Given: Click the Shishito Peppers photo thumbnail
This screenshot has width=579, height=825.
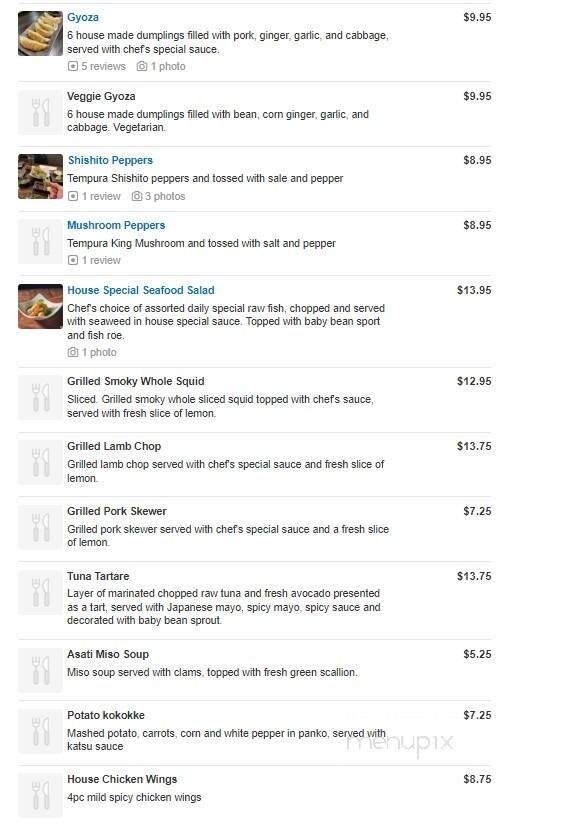Looking at the screenshot, I should [38, 176].
